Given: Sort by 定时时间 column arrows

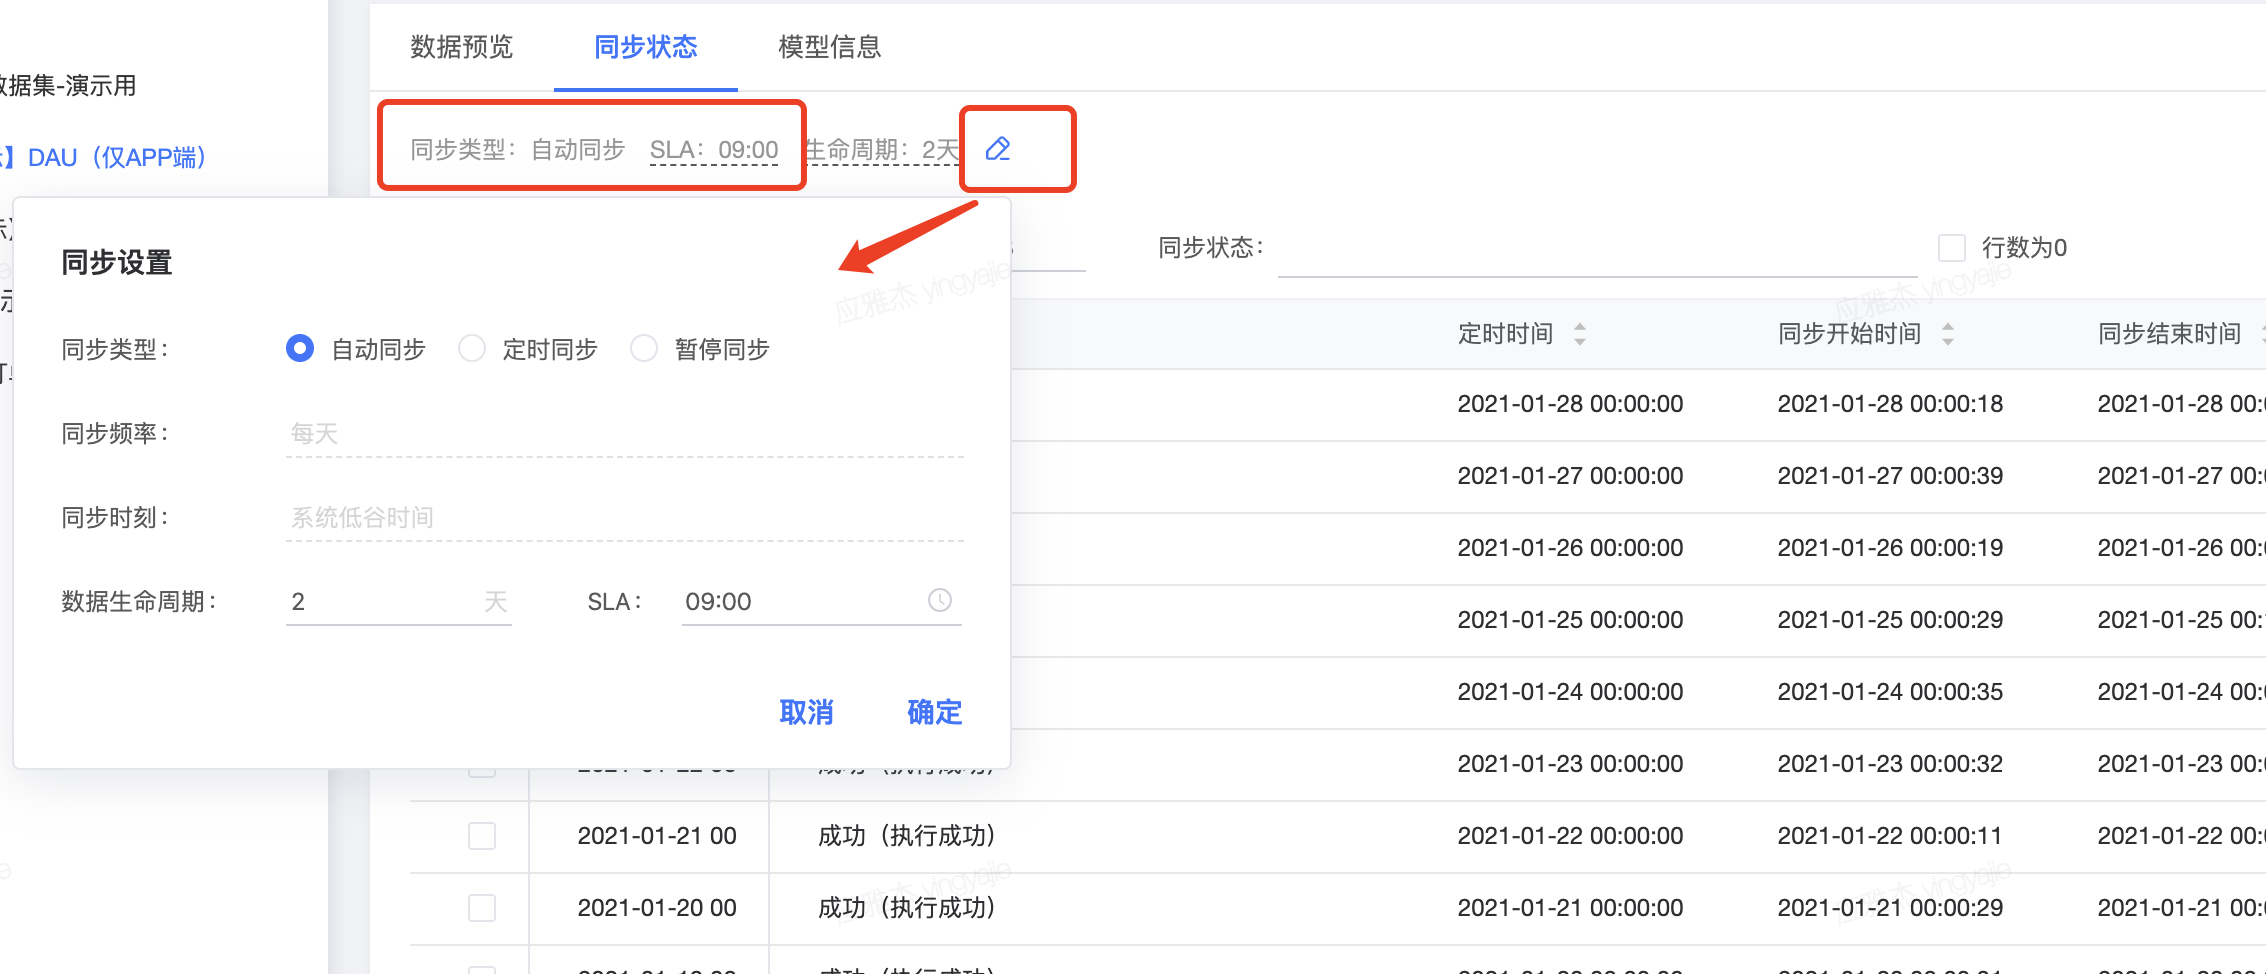Looking at the screenshot, I should 1580,333.
